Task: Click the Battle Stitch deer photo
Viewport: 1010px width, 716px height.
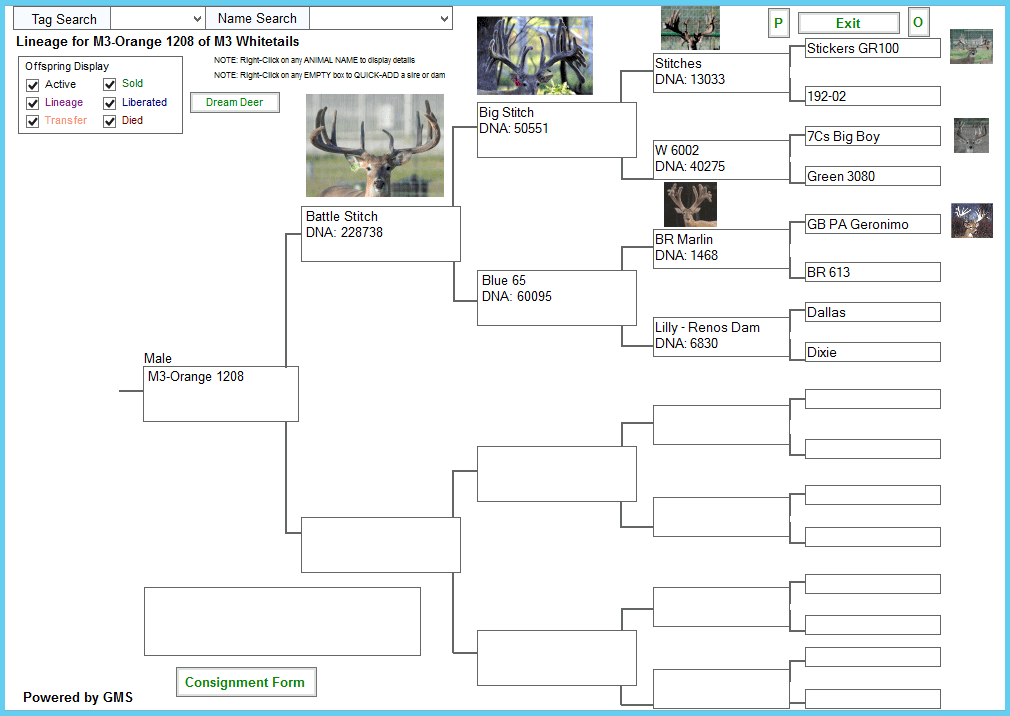Action: [x=374, y=146]
